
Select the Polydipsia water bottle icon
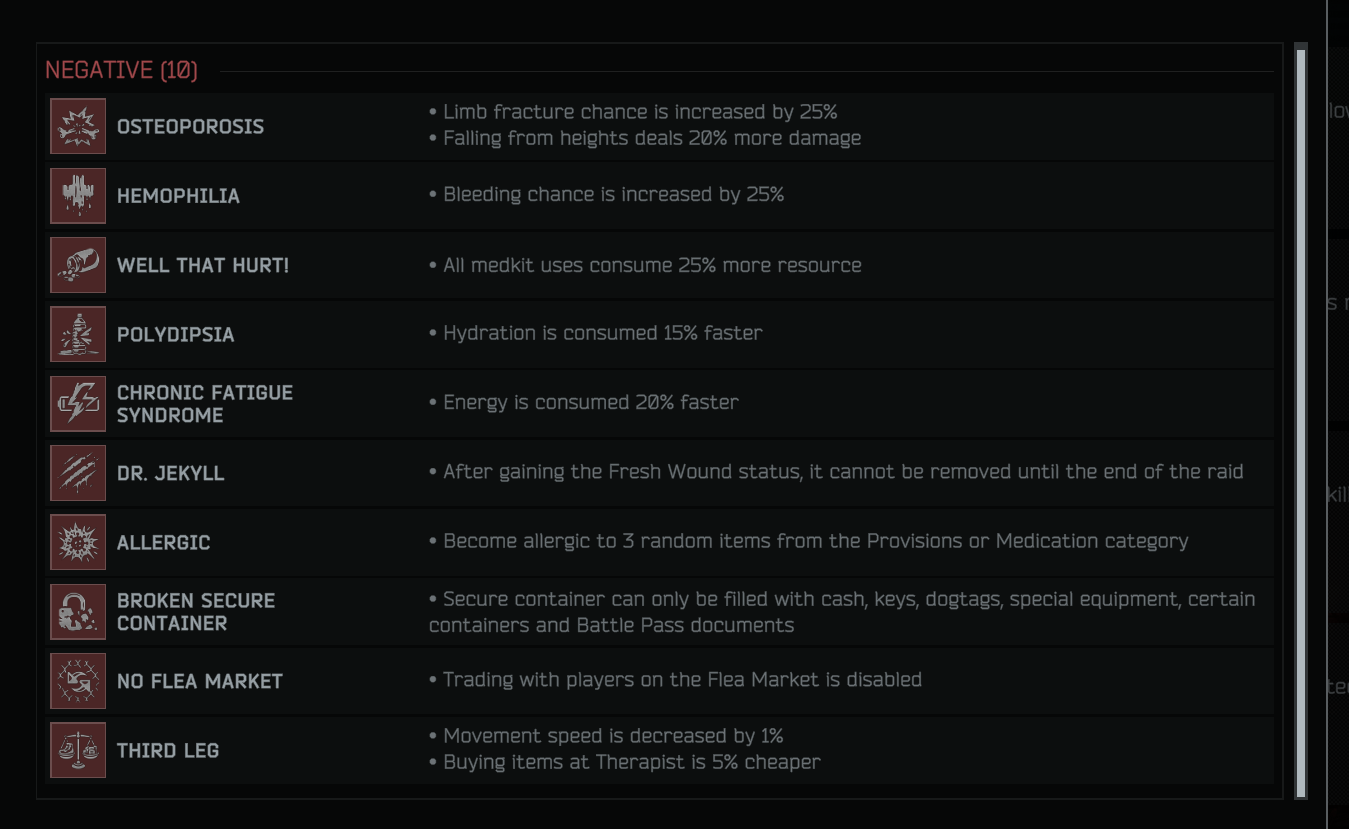(78, 334)
